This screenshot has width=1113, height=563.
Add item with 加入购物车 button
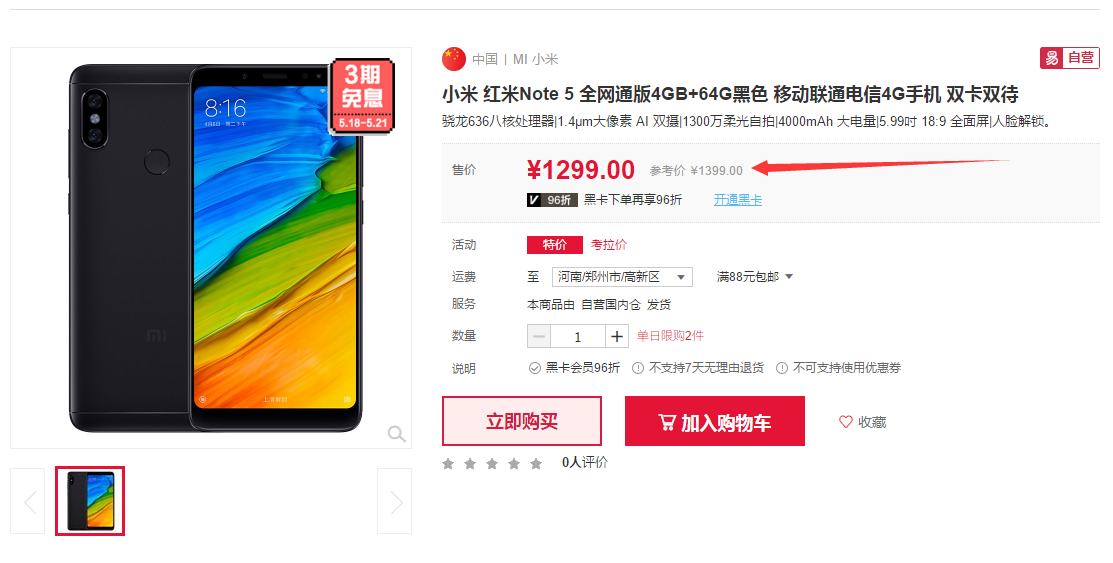715,421
